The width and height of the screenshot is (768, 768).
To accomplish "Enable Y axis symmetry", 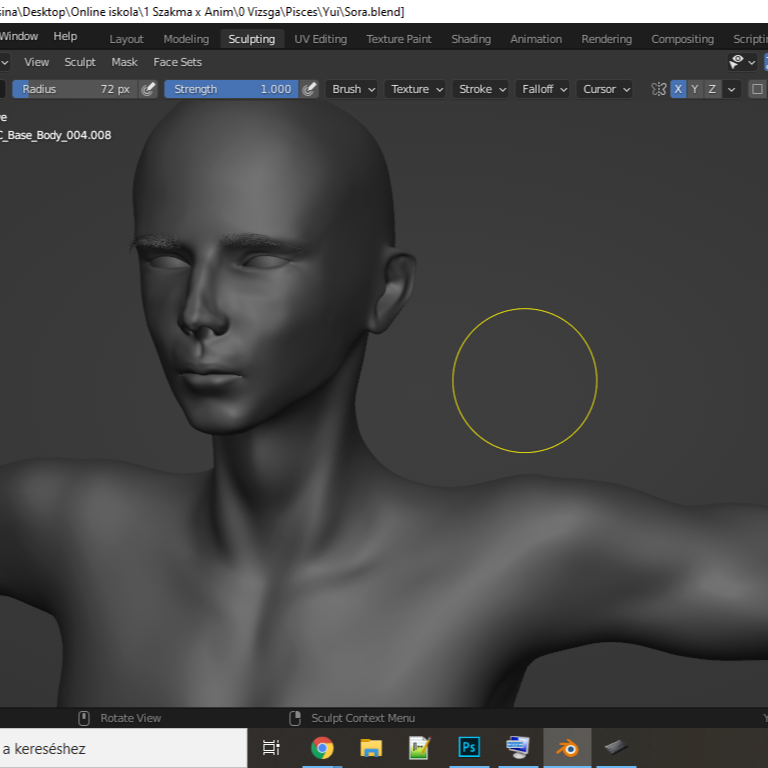I will point(695,89).
